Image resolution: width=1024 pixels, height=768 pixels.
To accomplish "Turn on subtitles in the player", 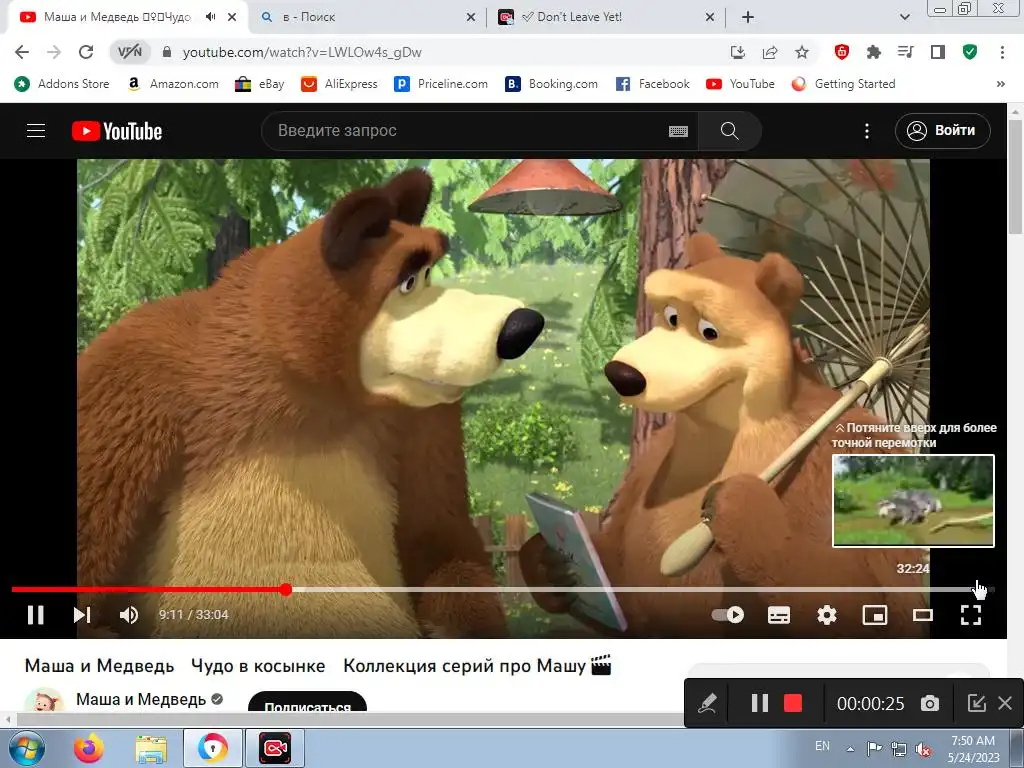I will 778,615.
